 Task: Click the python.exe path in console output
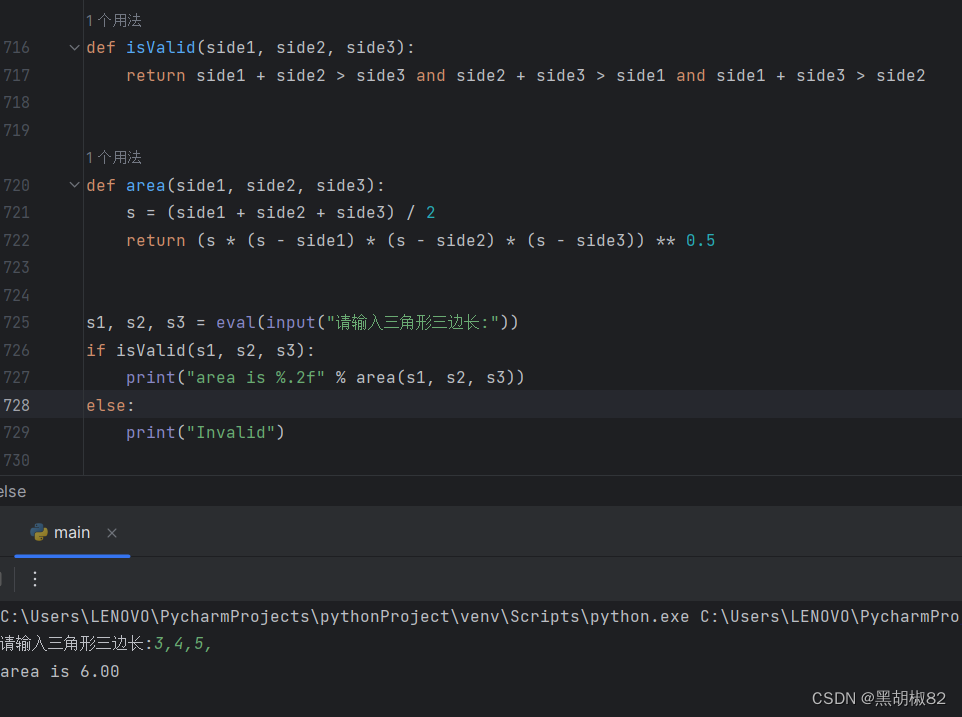click(300, 616)
